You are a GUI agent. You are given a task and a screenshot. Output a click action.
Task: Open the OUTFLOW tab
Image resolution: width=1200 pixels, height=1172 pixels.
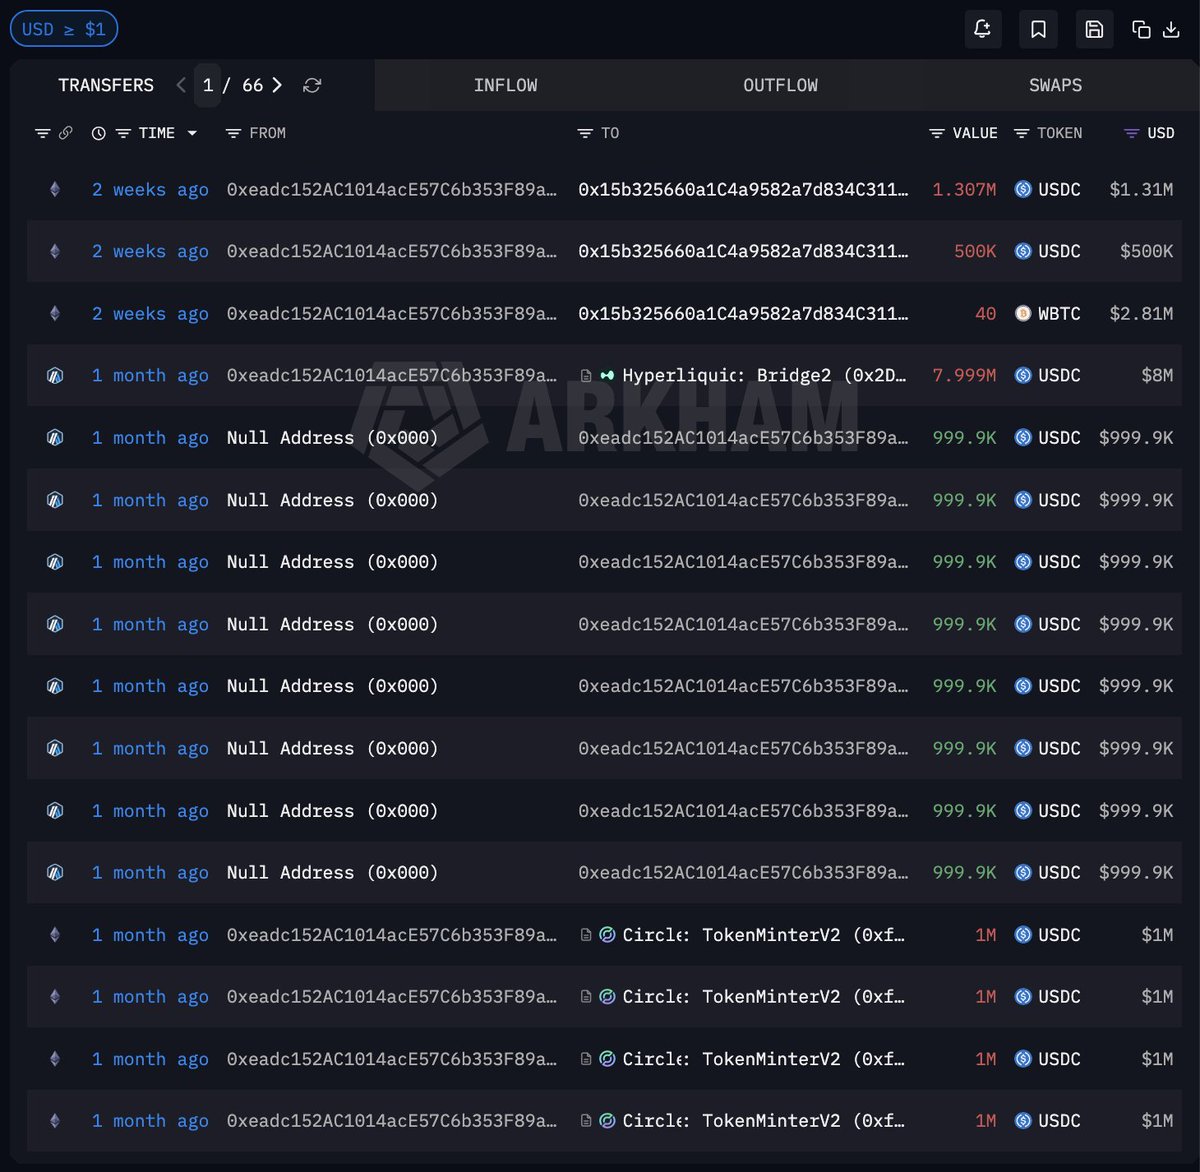coord(780,85)
